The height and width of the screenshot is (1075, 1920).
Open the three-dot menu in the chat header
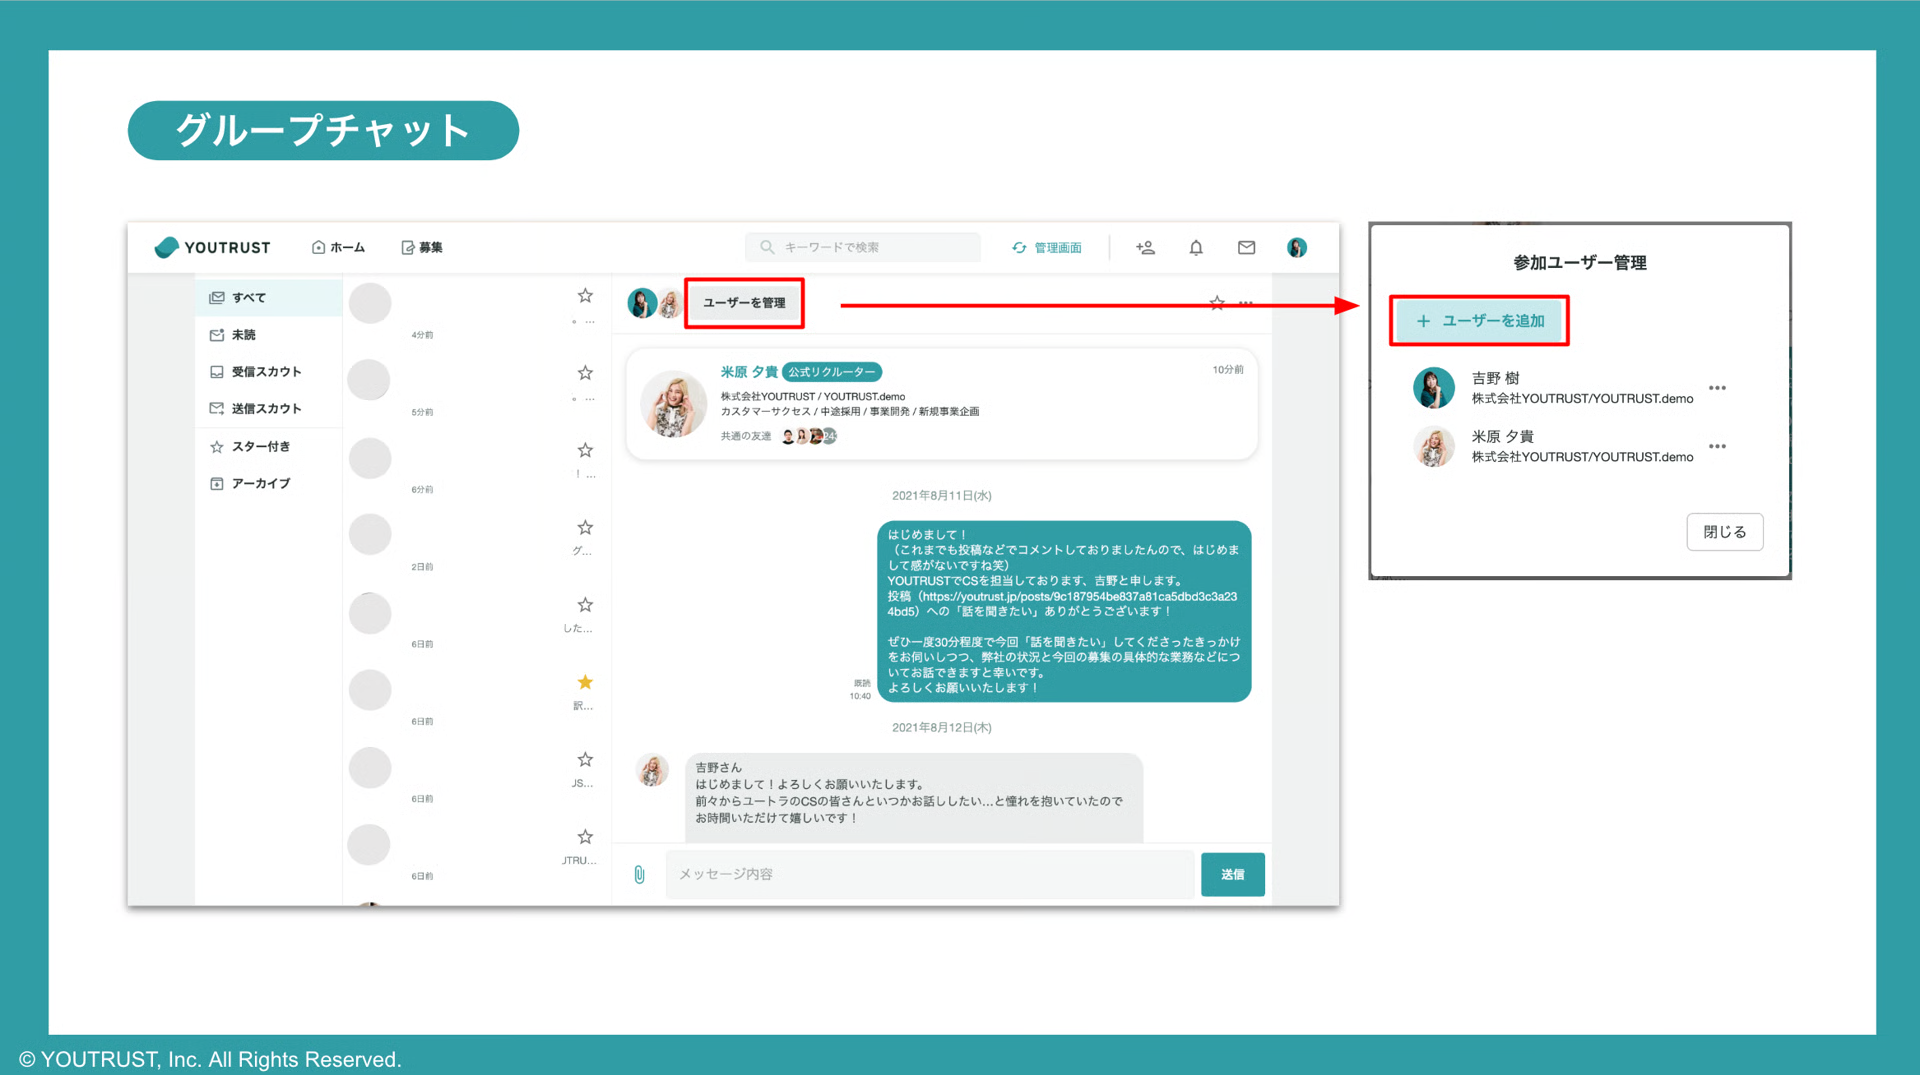tap(1245, 304)
